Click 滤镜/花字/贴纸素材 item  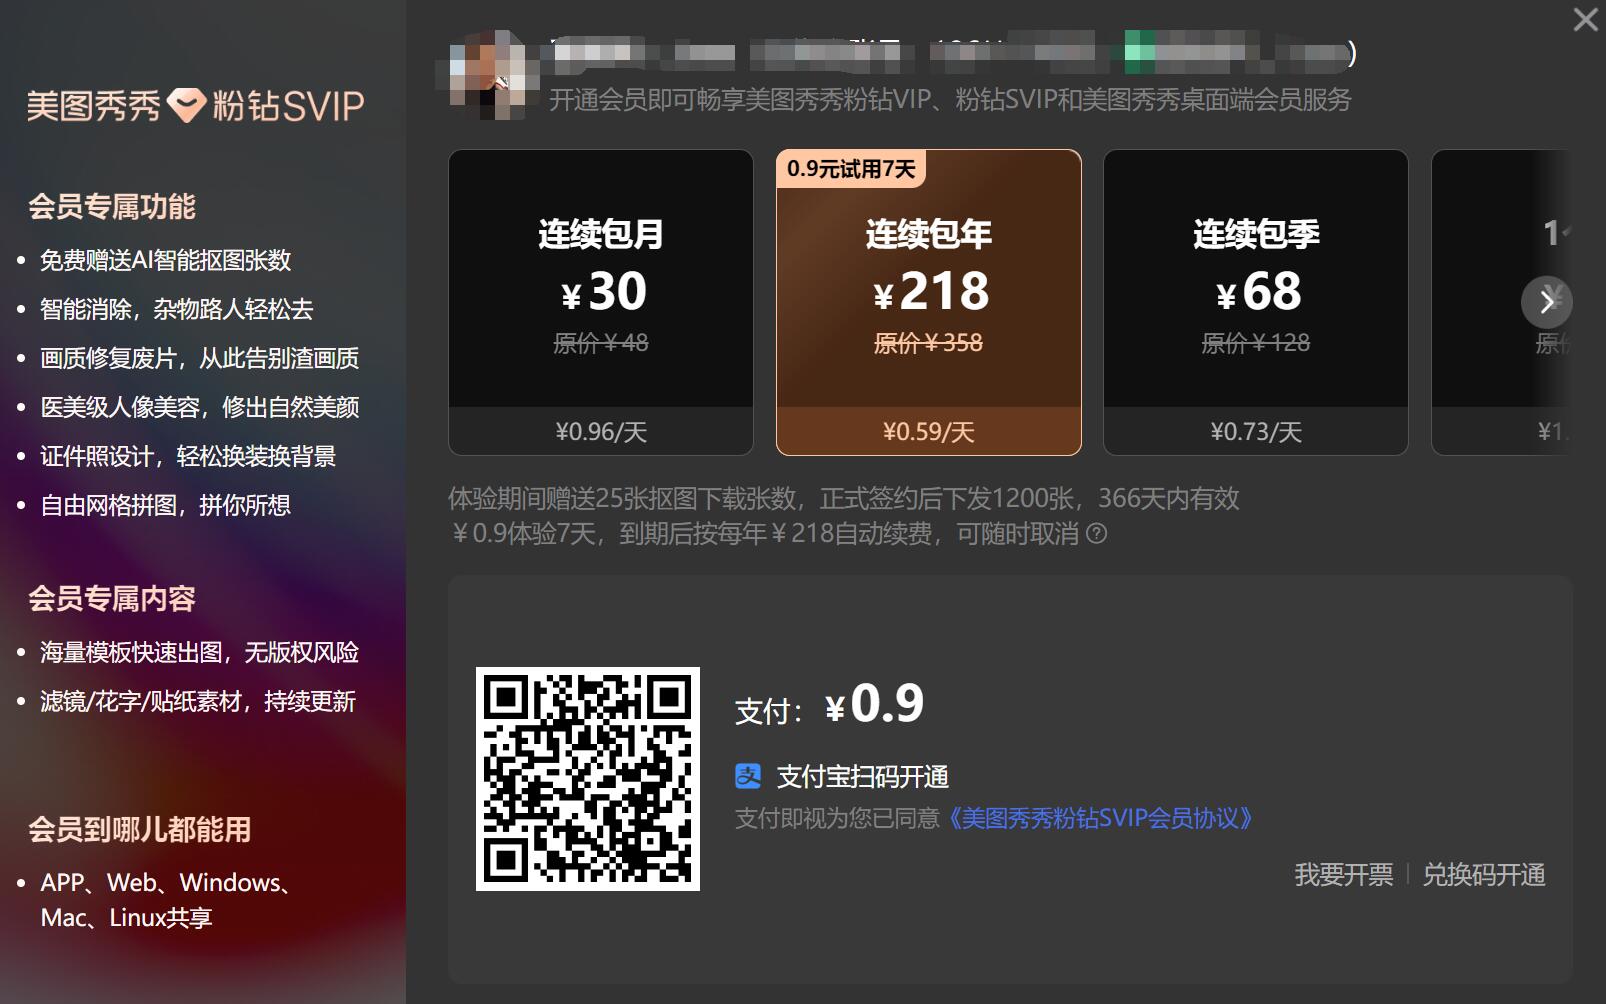pyautogui.click(x=198, y=702)
